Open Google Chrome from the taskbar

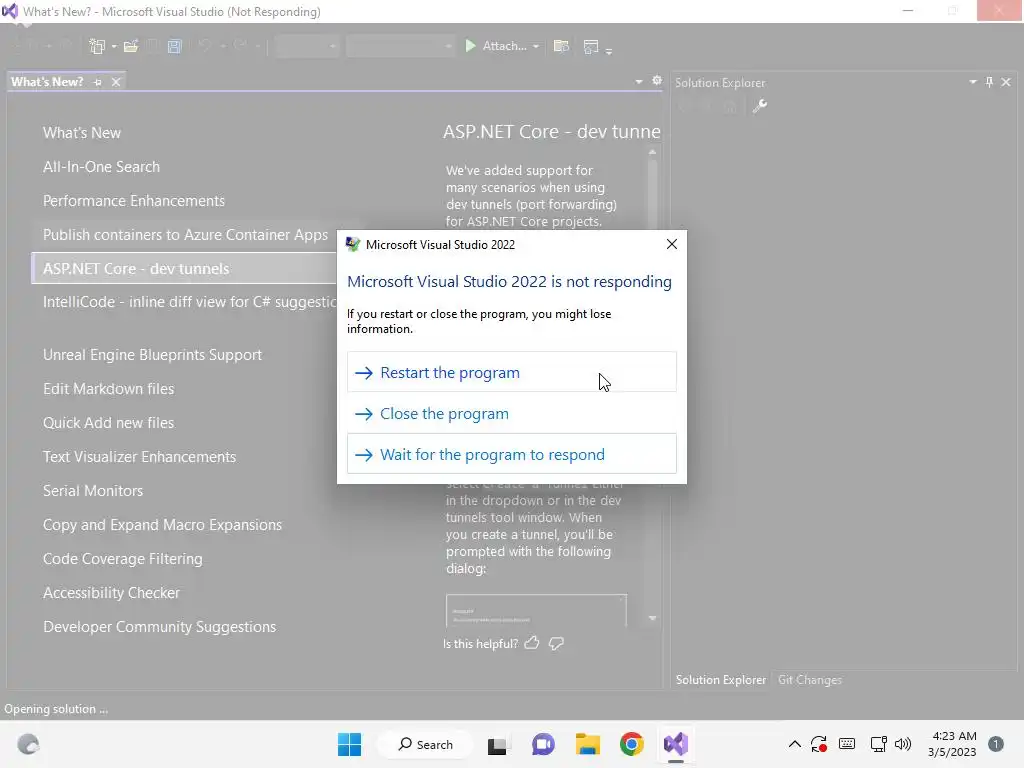click(632, 744)
